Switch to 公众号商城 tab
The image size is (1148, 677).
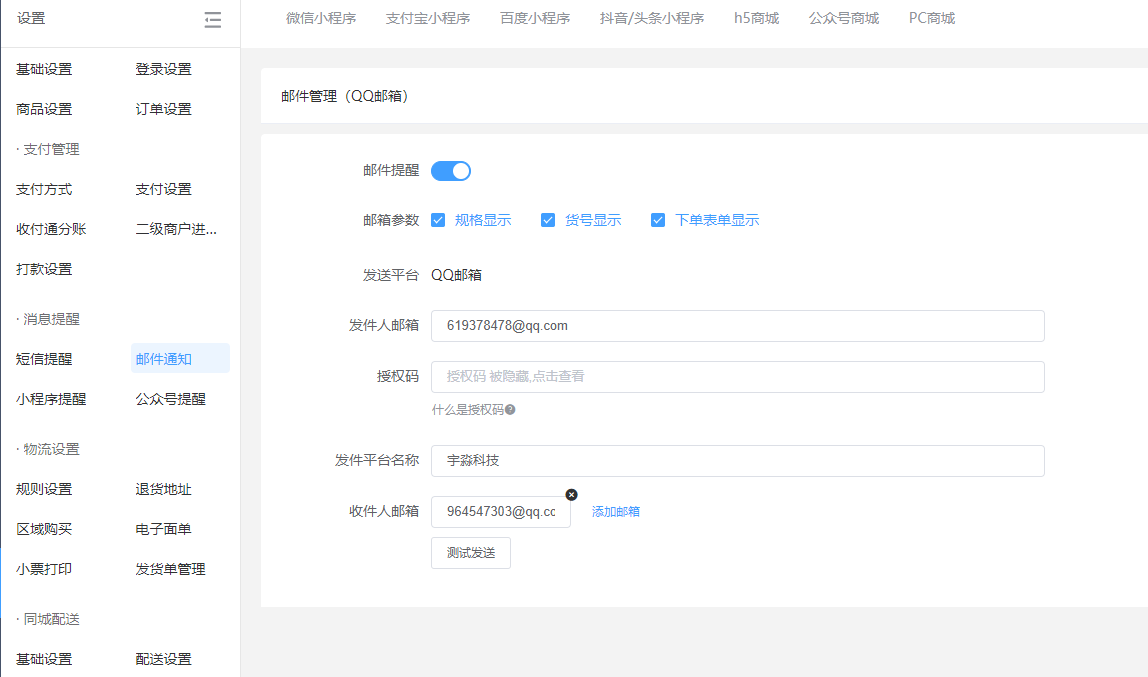843,18
